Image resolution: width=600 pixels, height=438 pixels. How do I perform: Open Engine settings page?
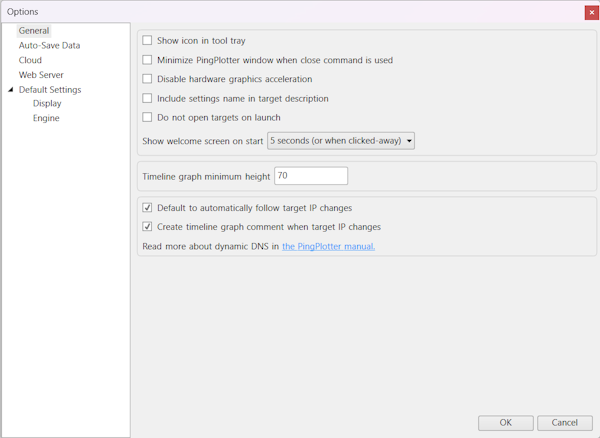[x=46, y=118]
